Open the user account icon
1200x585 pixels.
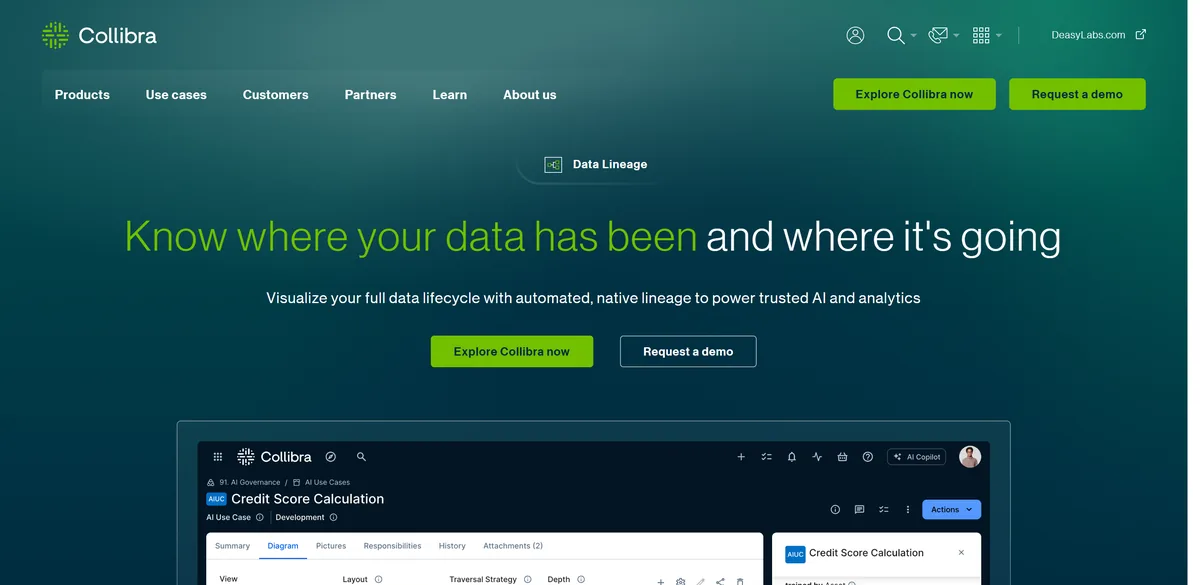(x=855, y=35)
